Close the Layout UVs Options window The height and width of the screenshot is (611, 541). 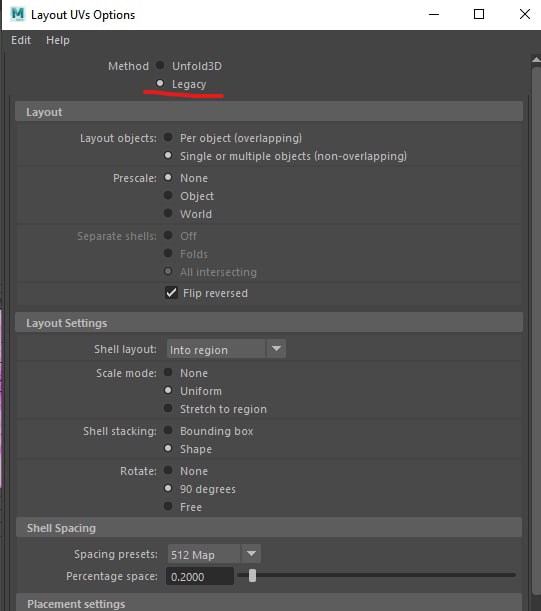[525, 14]
